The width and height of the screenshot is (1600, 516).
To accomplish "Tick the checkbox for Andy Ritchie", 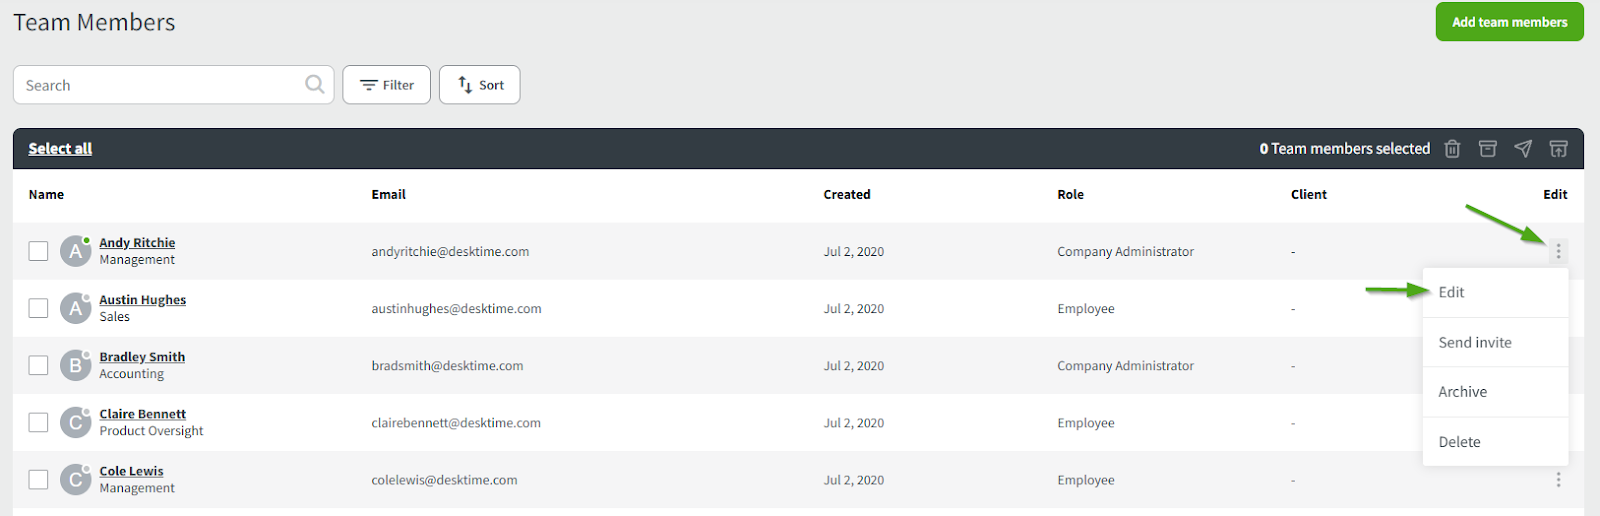I will tap(38, 251).
